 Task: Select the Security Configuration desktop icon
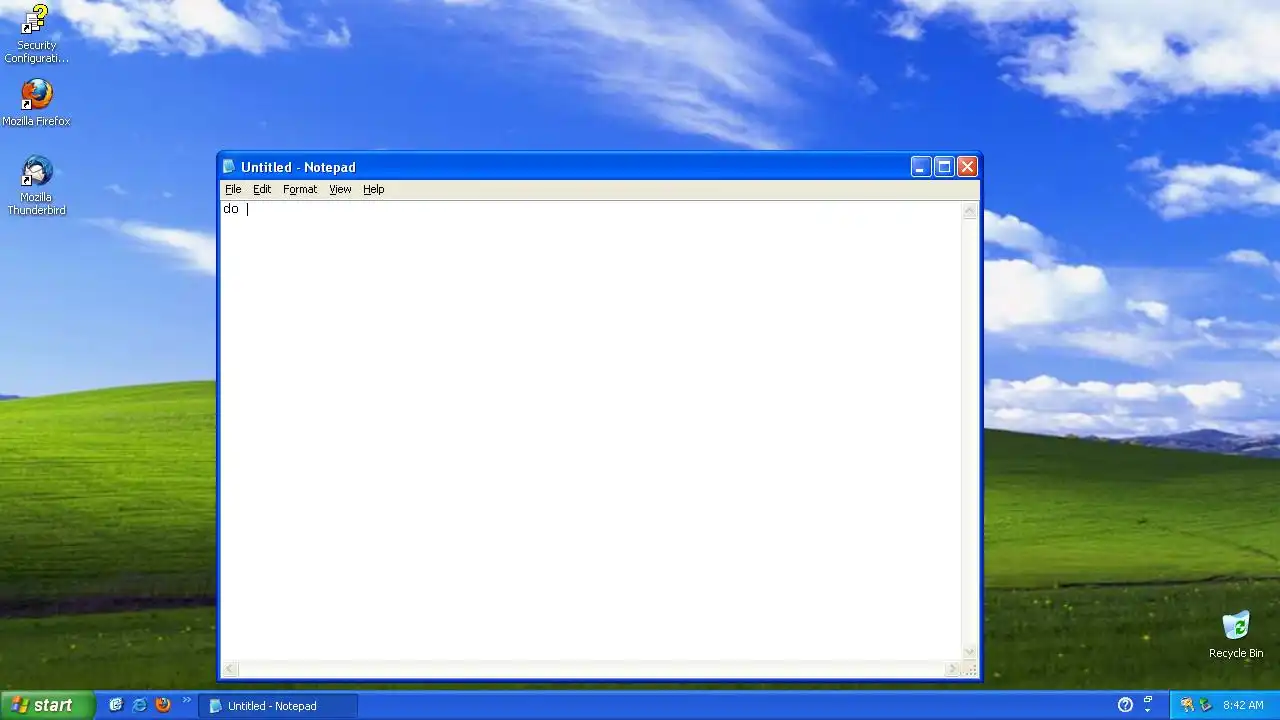pos(36,34)
